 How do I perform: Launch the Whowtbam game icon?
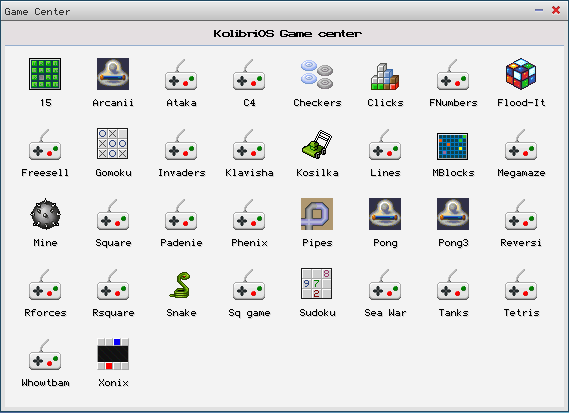[45, 355]
